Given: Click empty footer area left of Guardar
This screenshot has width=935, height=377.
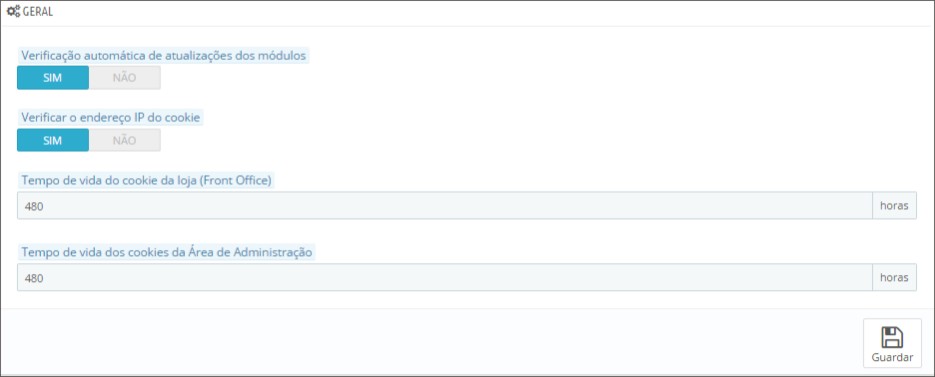Looking at the screenshot, I should coord(429,343).
